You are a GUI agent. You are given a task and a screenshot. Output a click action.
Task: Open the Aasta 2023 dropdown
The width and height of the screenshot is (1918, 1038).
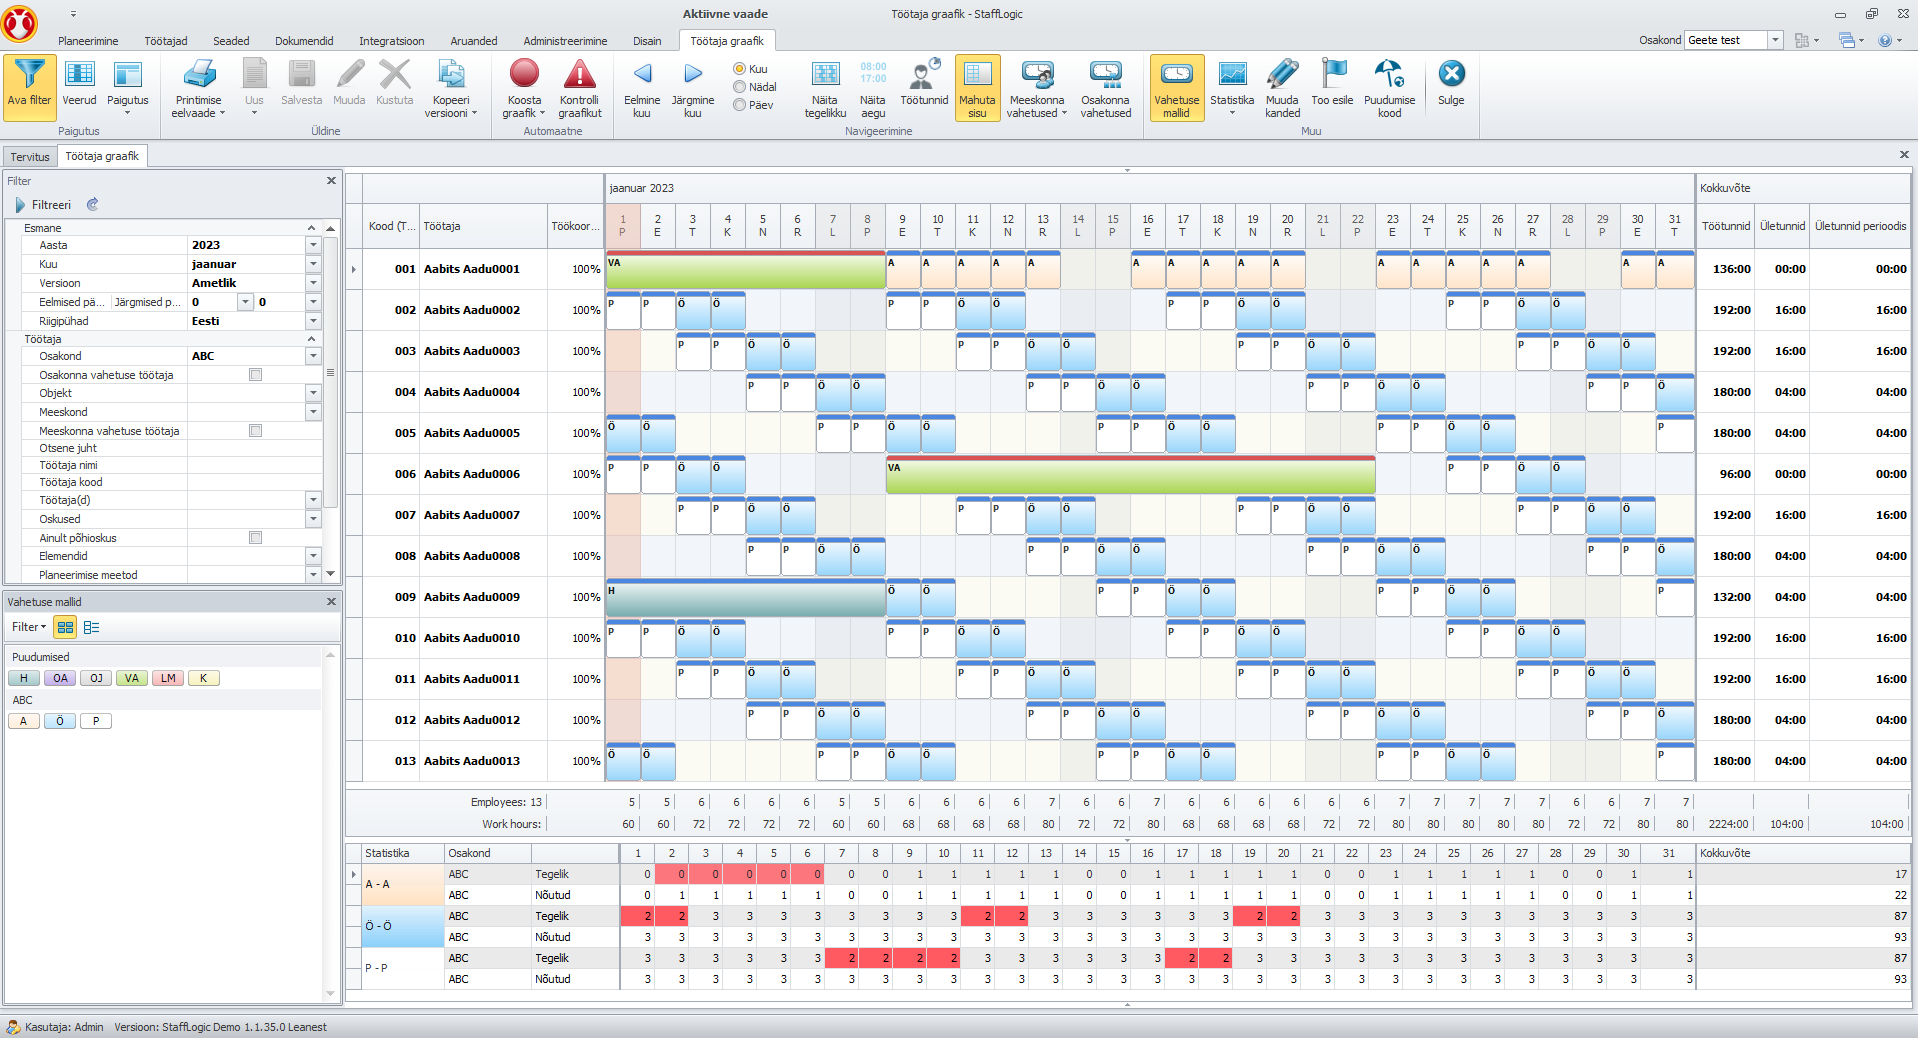tap(313, 245)
